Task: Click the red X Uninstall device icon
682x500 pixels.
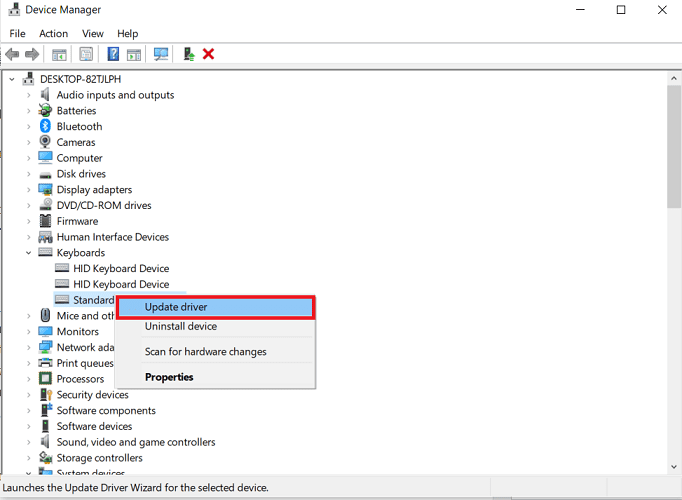Action: pos(208,54)
